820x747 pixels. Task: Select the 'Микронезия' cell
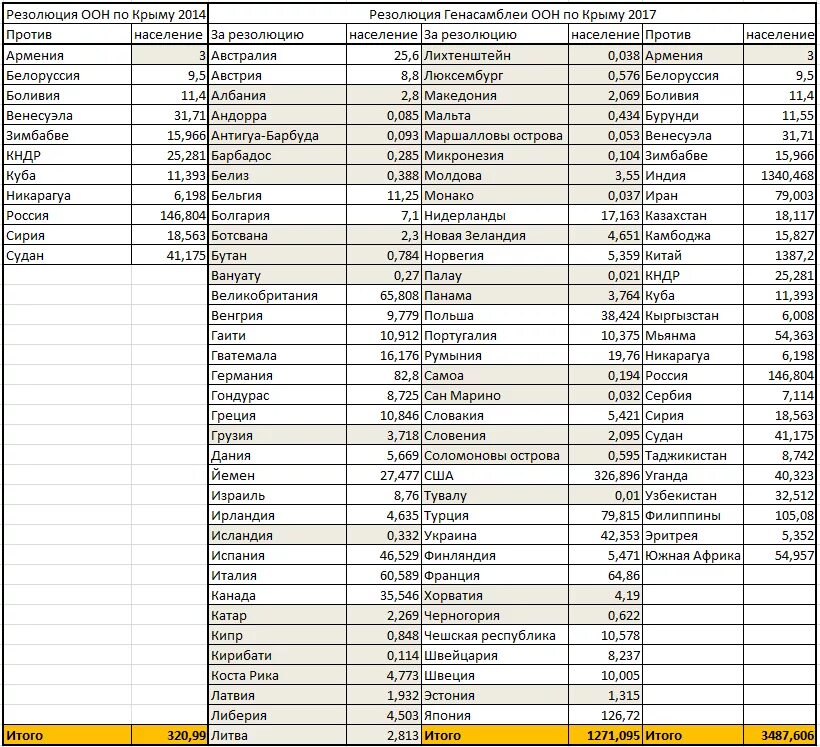[495, 155]
